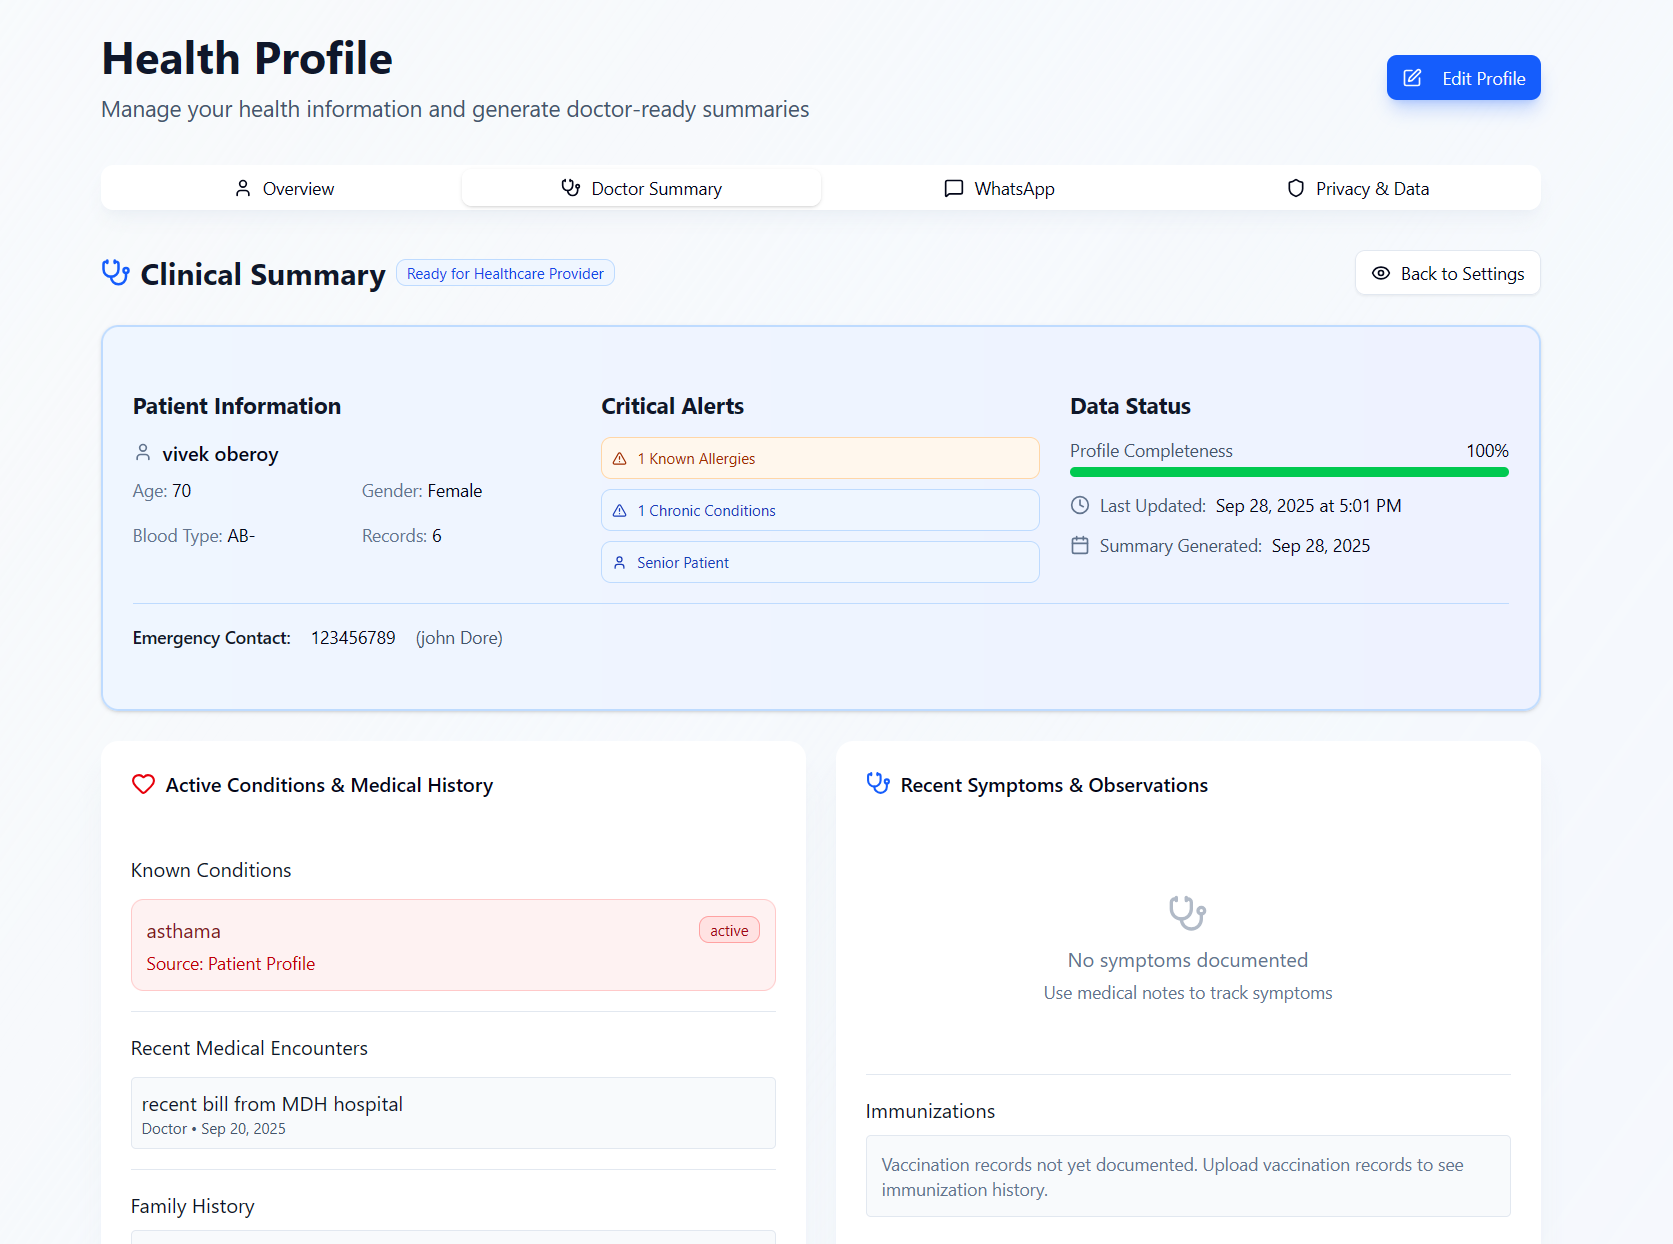1673x1244 pixels.
Task: Click the Gender: Female text
Action: (422, 491)
